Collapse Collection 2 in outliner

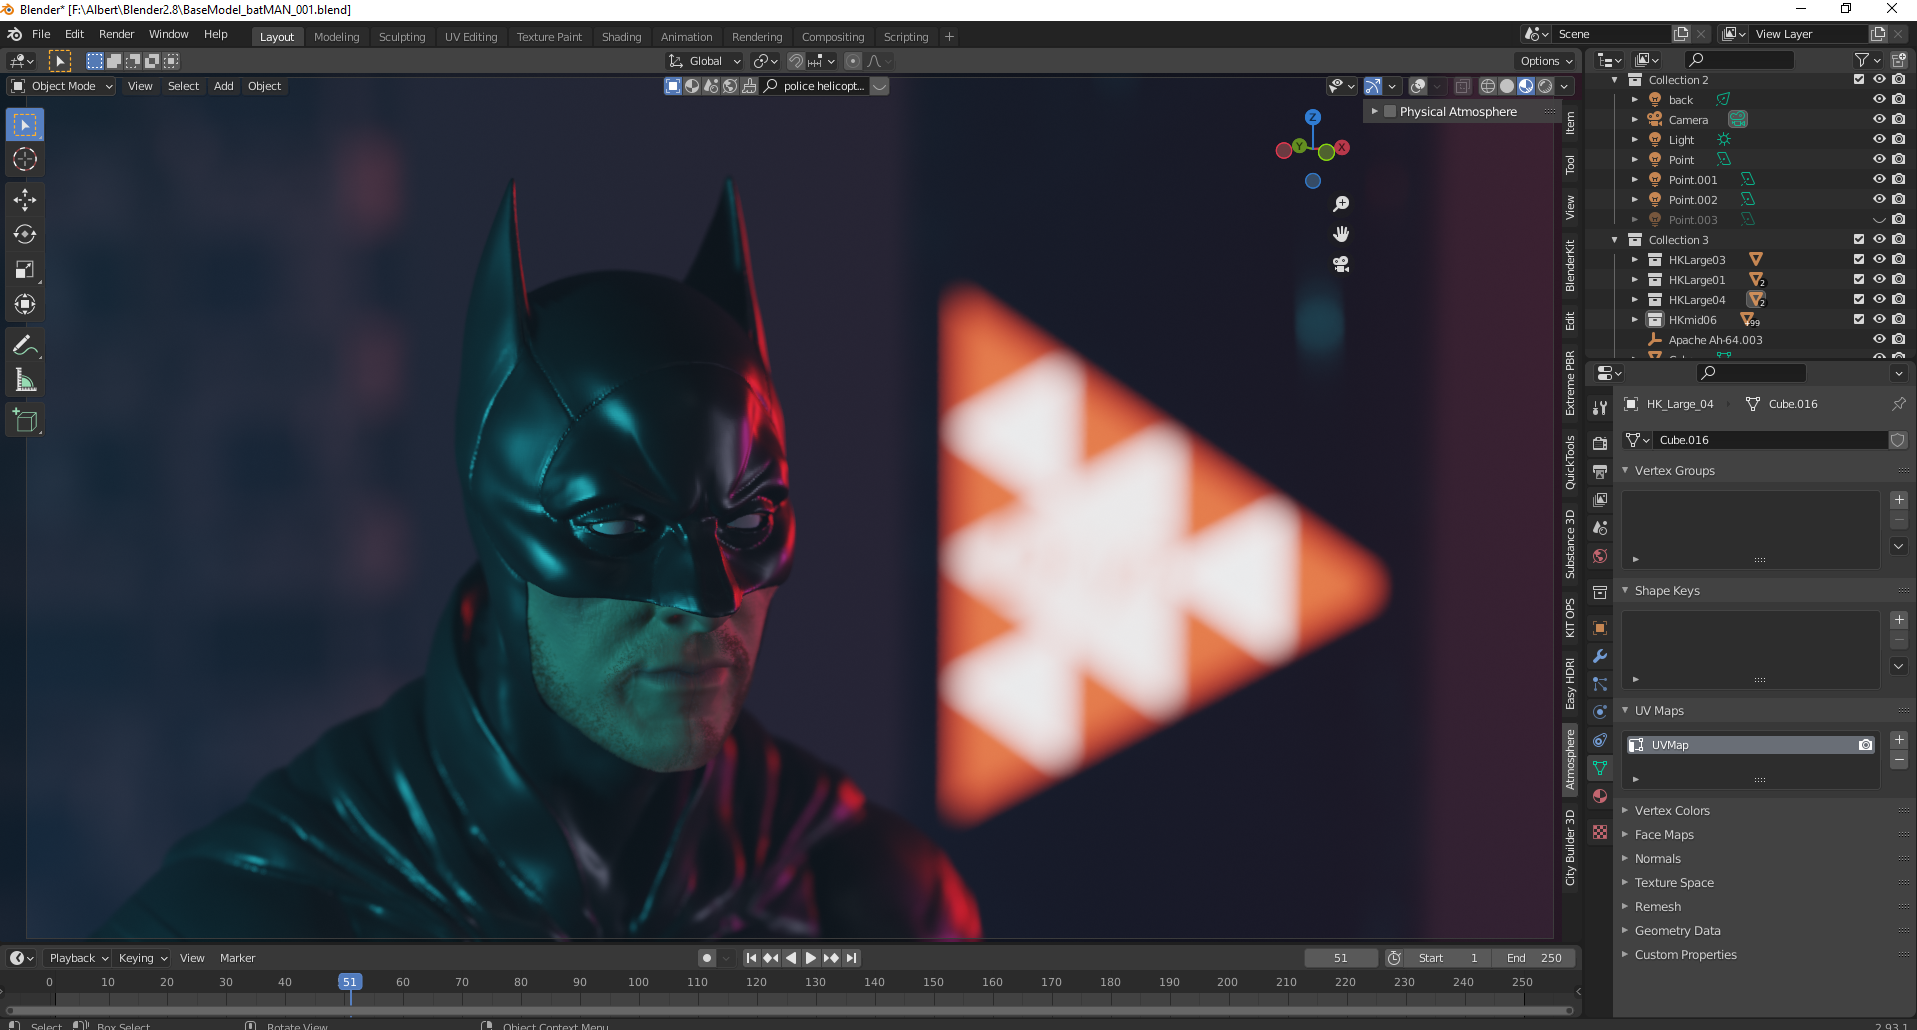[1614, 79]
